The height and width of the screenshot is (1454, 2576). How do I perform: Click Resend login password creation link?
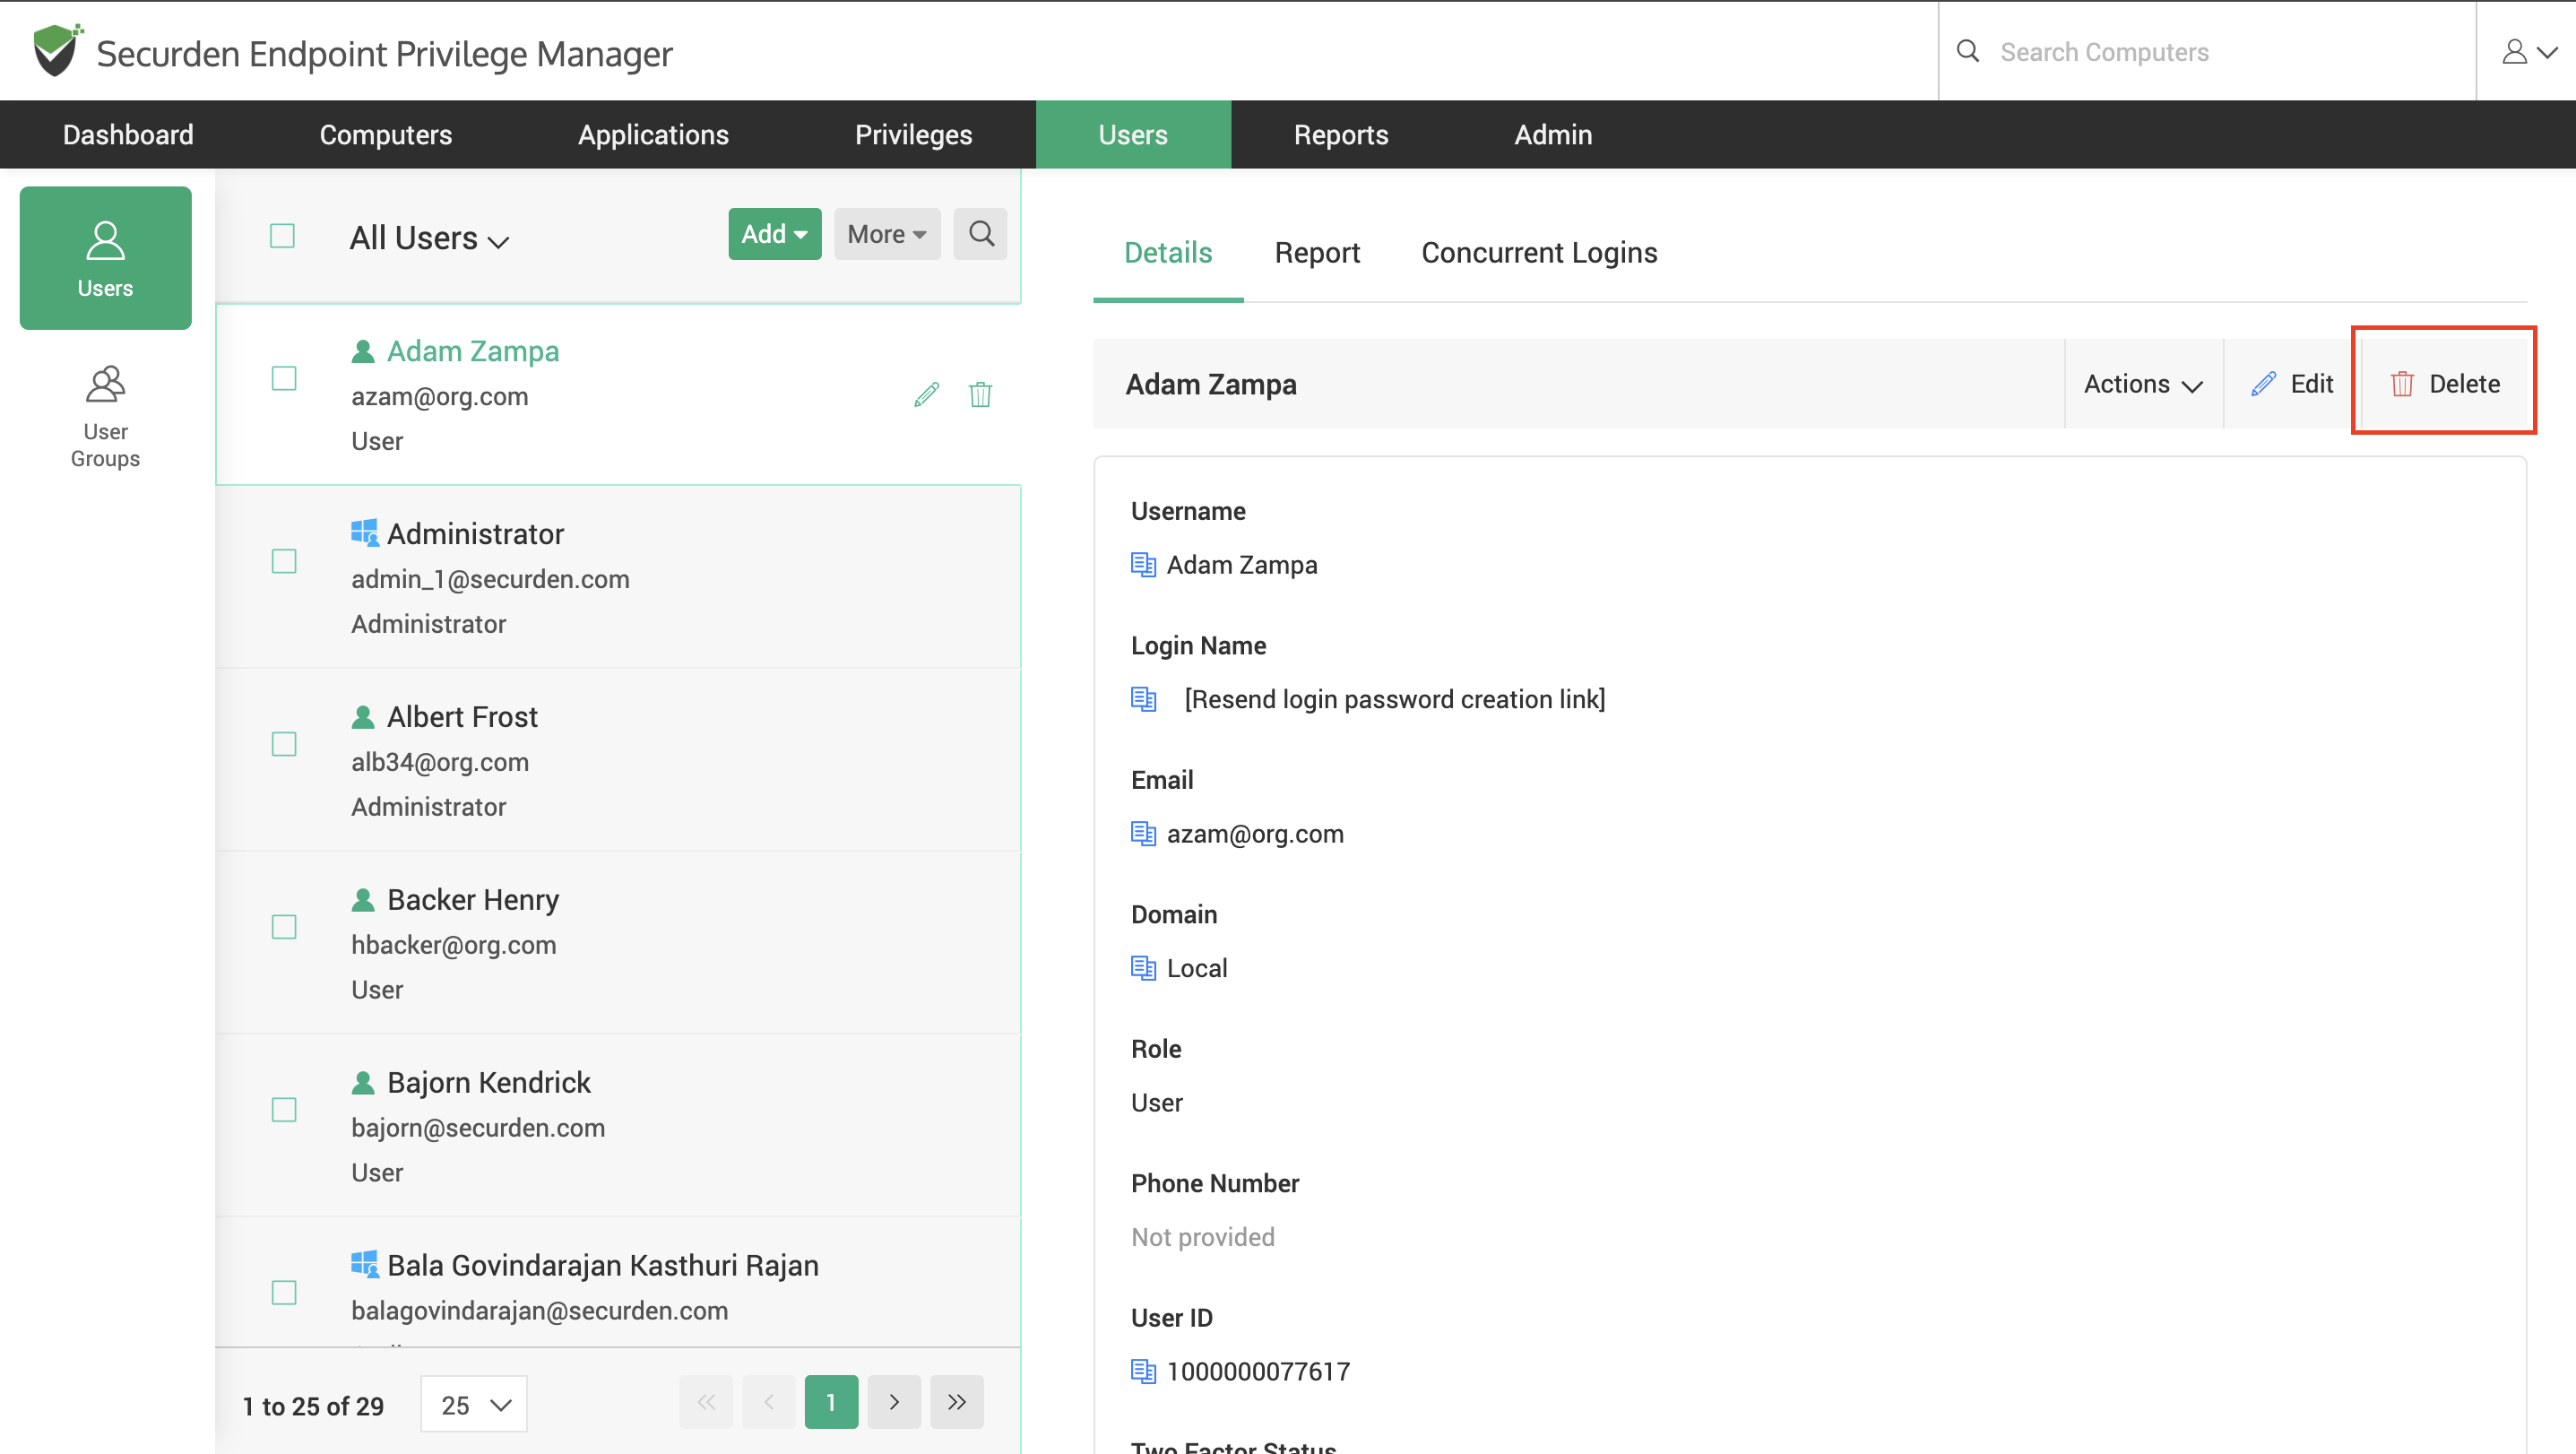click(1394, 699)
